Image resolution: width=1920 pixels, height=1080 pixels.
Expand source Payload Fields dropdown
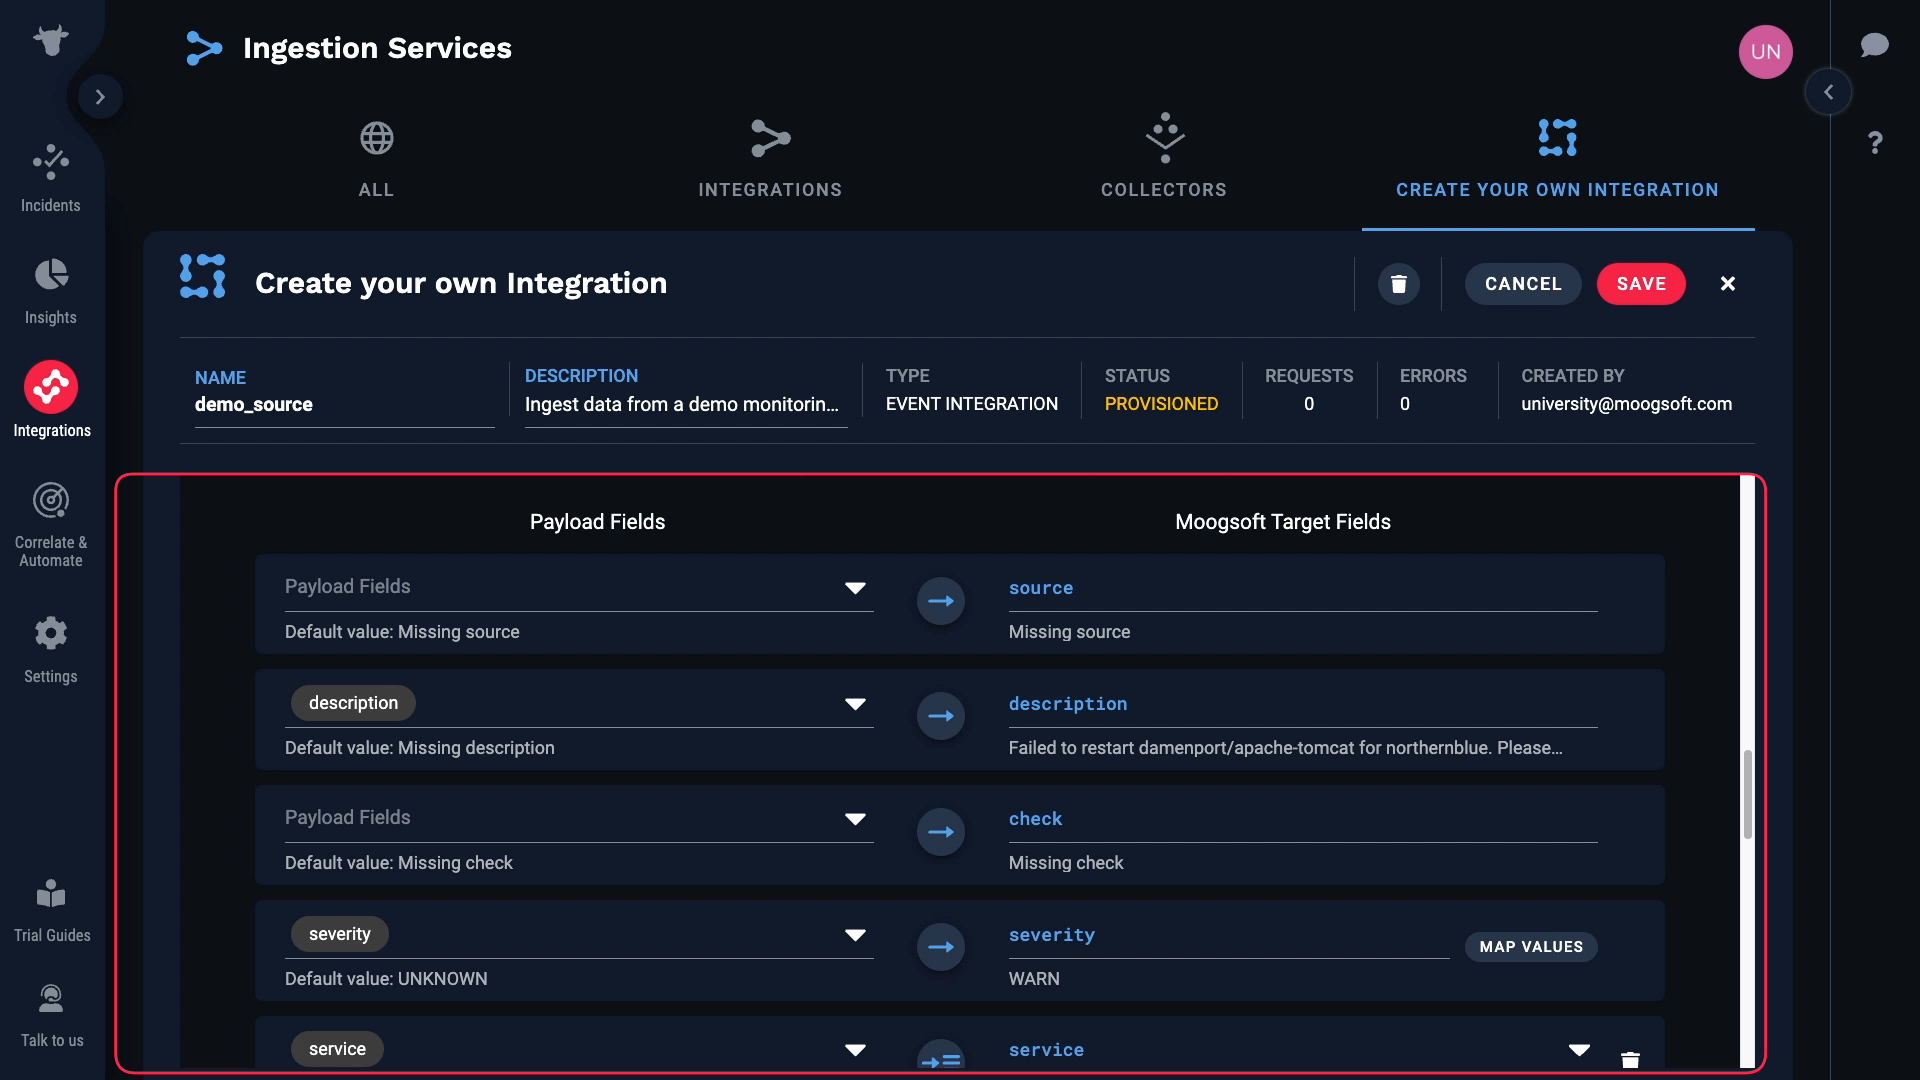click(x=855, y=588)
